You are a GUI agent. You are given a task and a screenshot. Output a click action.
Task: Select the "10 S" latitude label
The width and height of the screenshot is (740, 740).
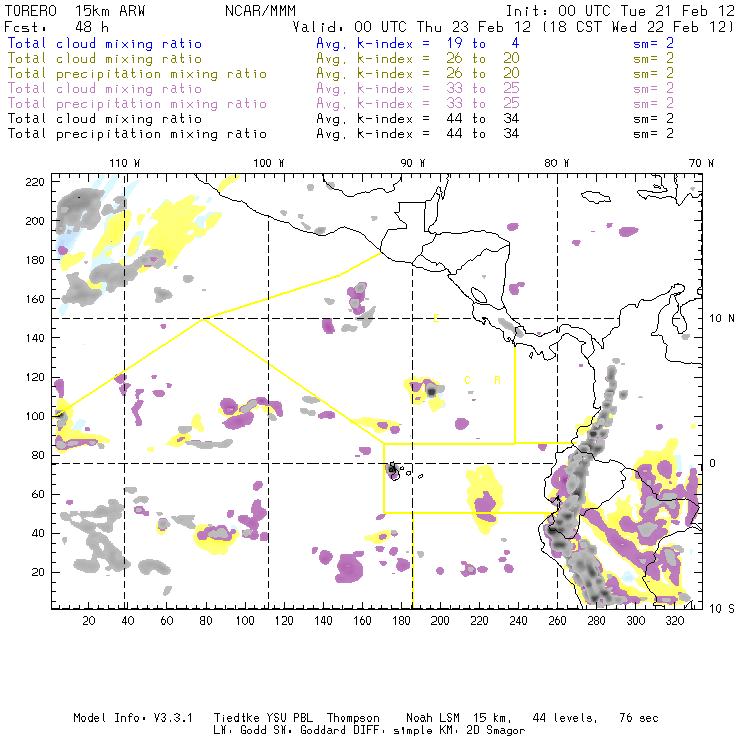click(722, 609)
